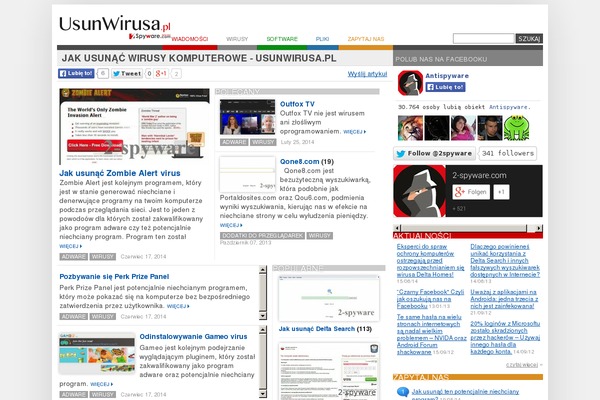Open news about Delta Search fake search engines

(x=505, y=261)
